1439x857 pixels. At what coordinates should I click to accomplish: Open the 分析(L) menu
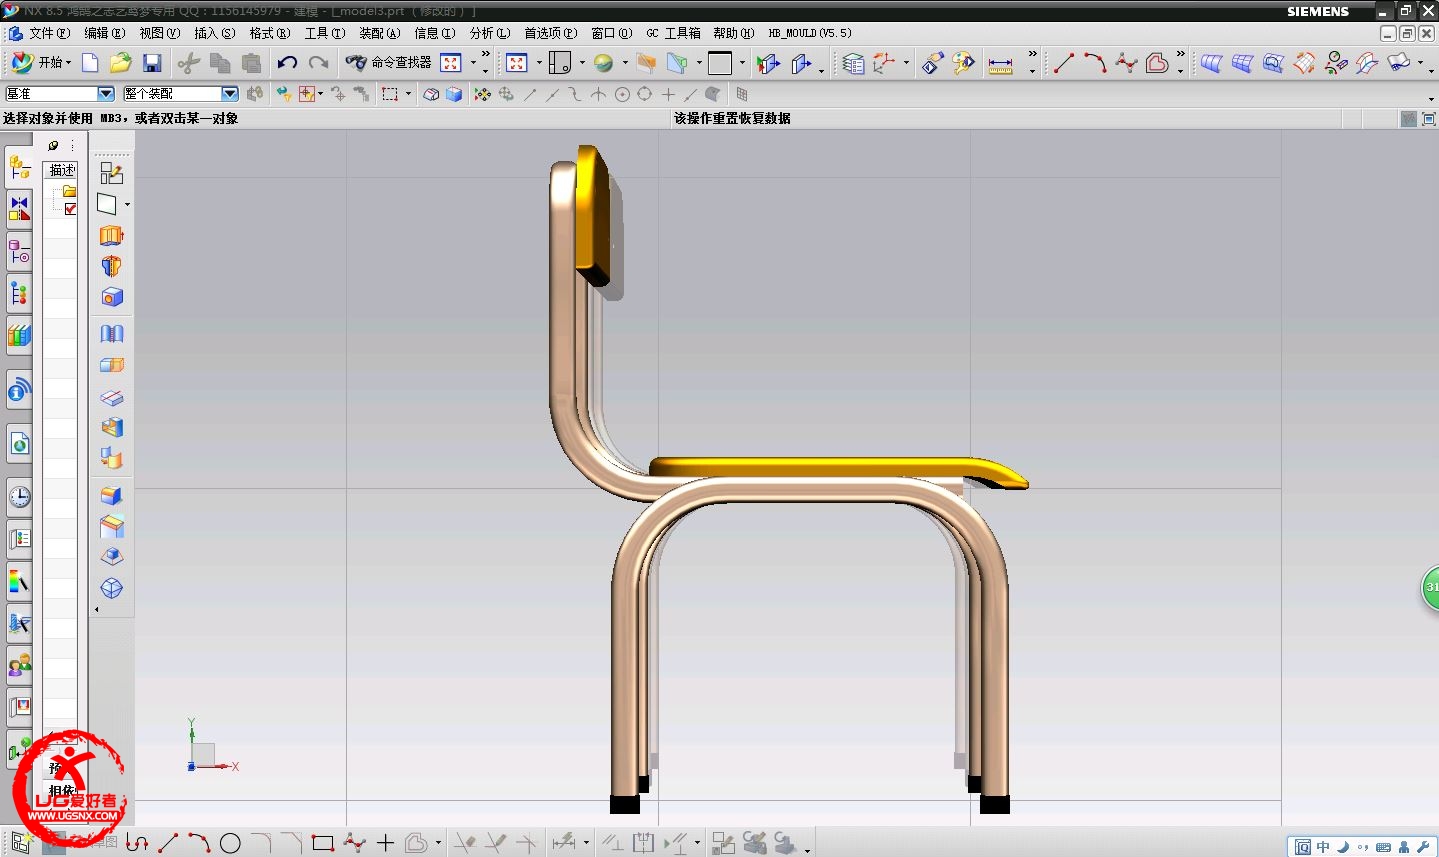(x=489, y=33)
